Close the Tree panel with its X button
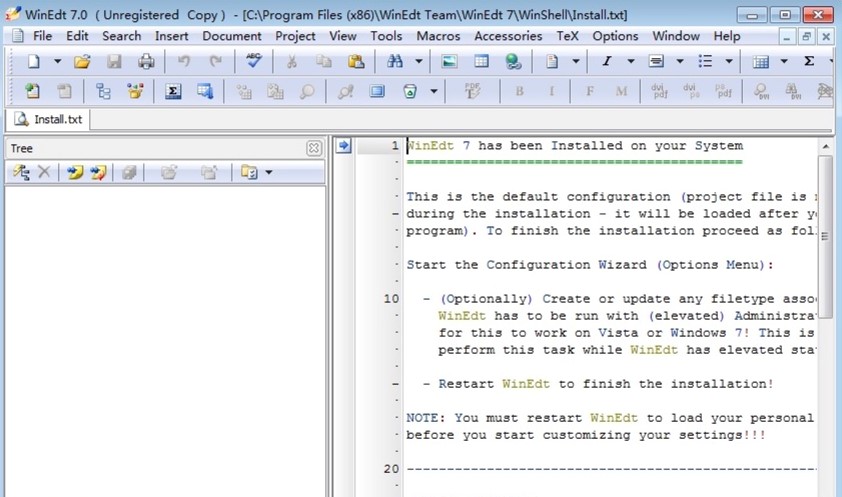 click(314, 148)
